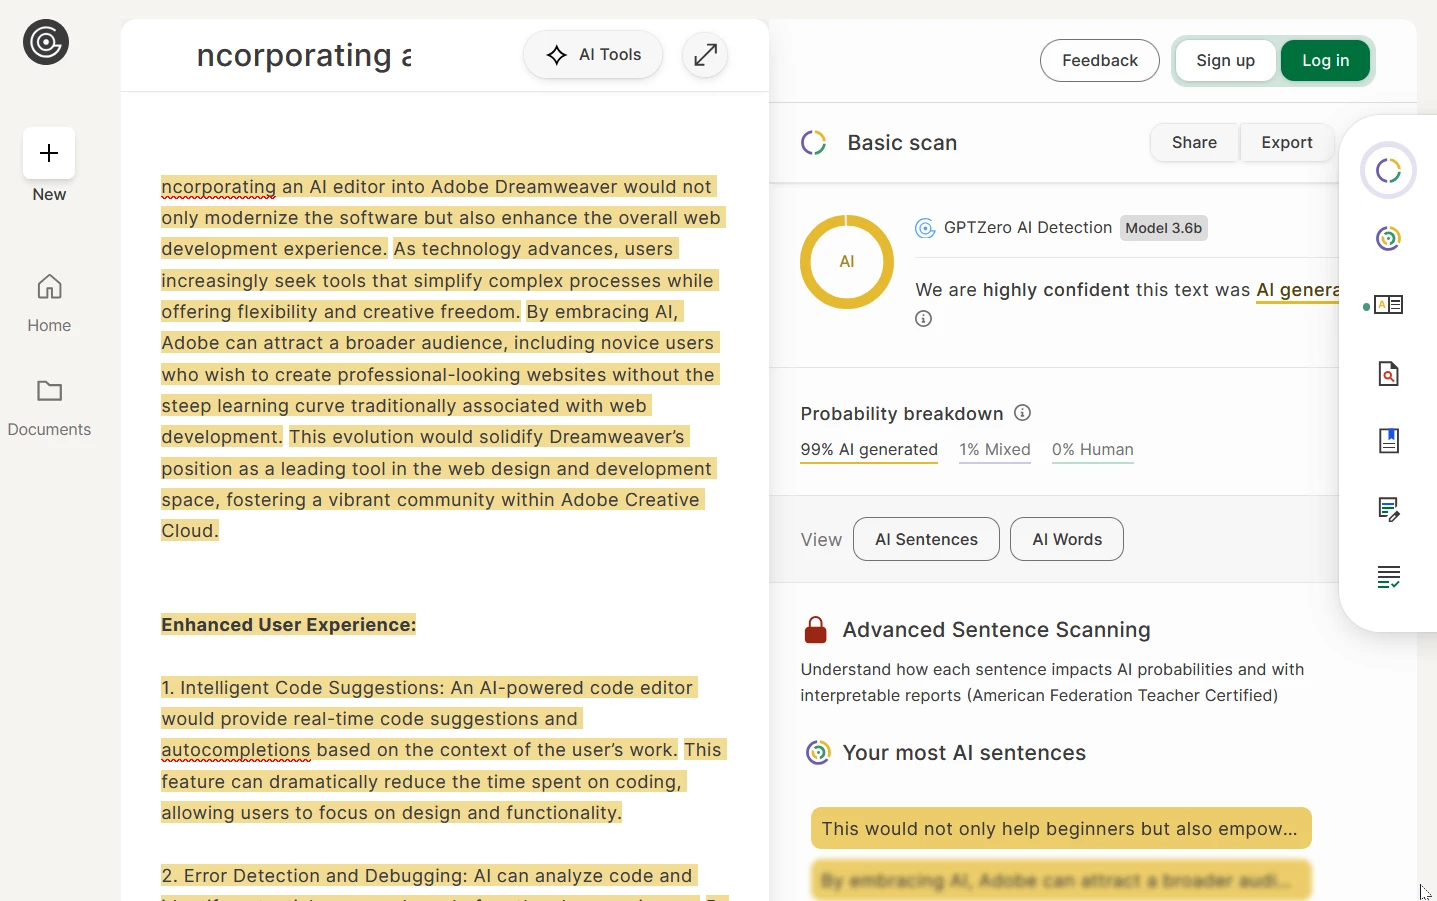Click the info icon next to Probability breakdown

(x=1022, y=412)
